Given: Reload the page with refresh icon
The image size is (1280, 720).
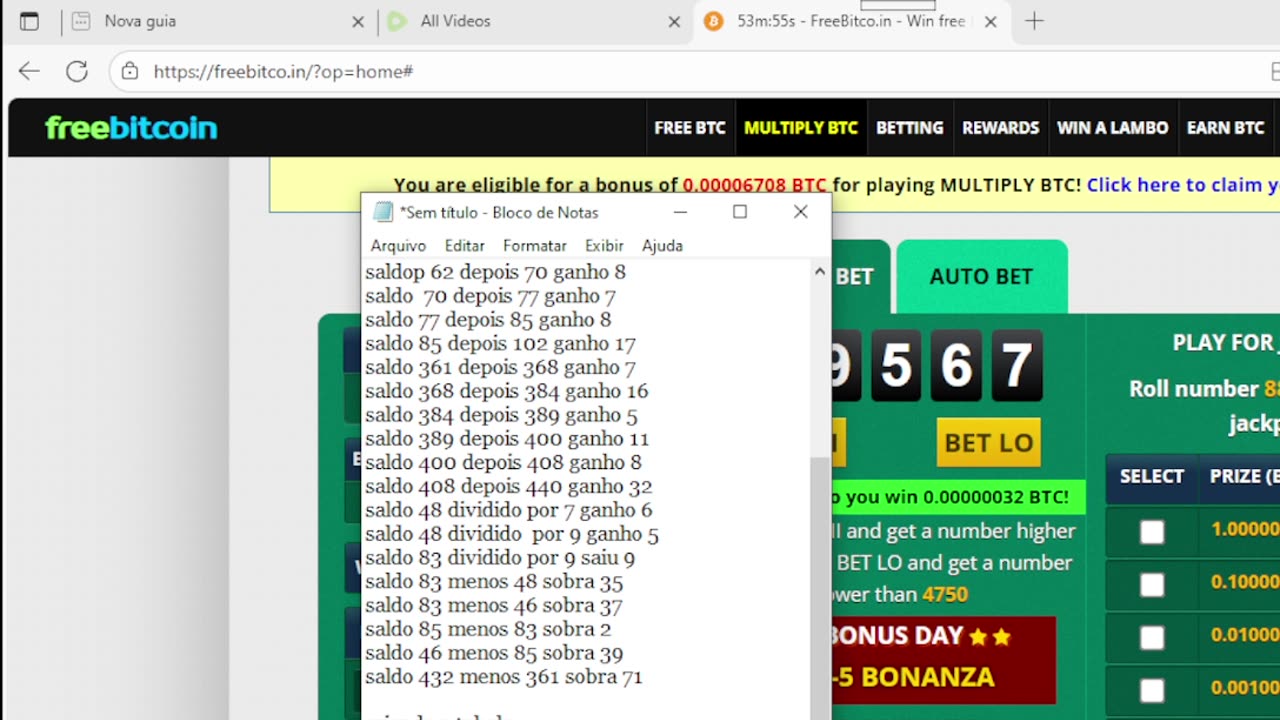Looking at the screenshot, I should tap(77, 71).
